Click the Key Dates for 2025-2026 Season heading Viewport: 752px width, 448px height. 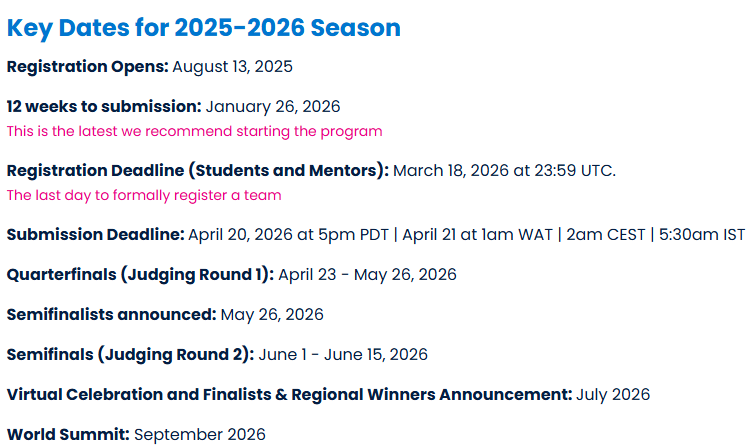203,28
